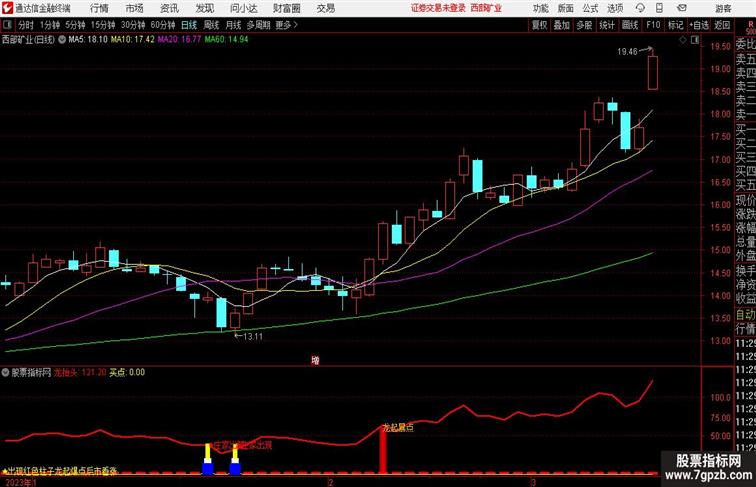Viewport: 756px width, 487px height.
Task: Click the 游客 user label
Action: point(723,8)
